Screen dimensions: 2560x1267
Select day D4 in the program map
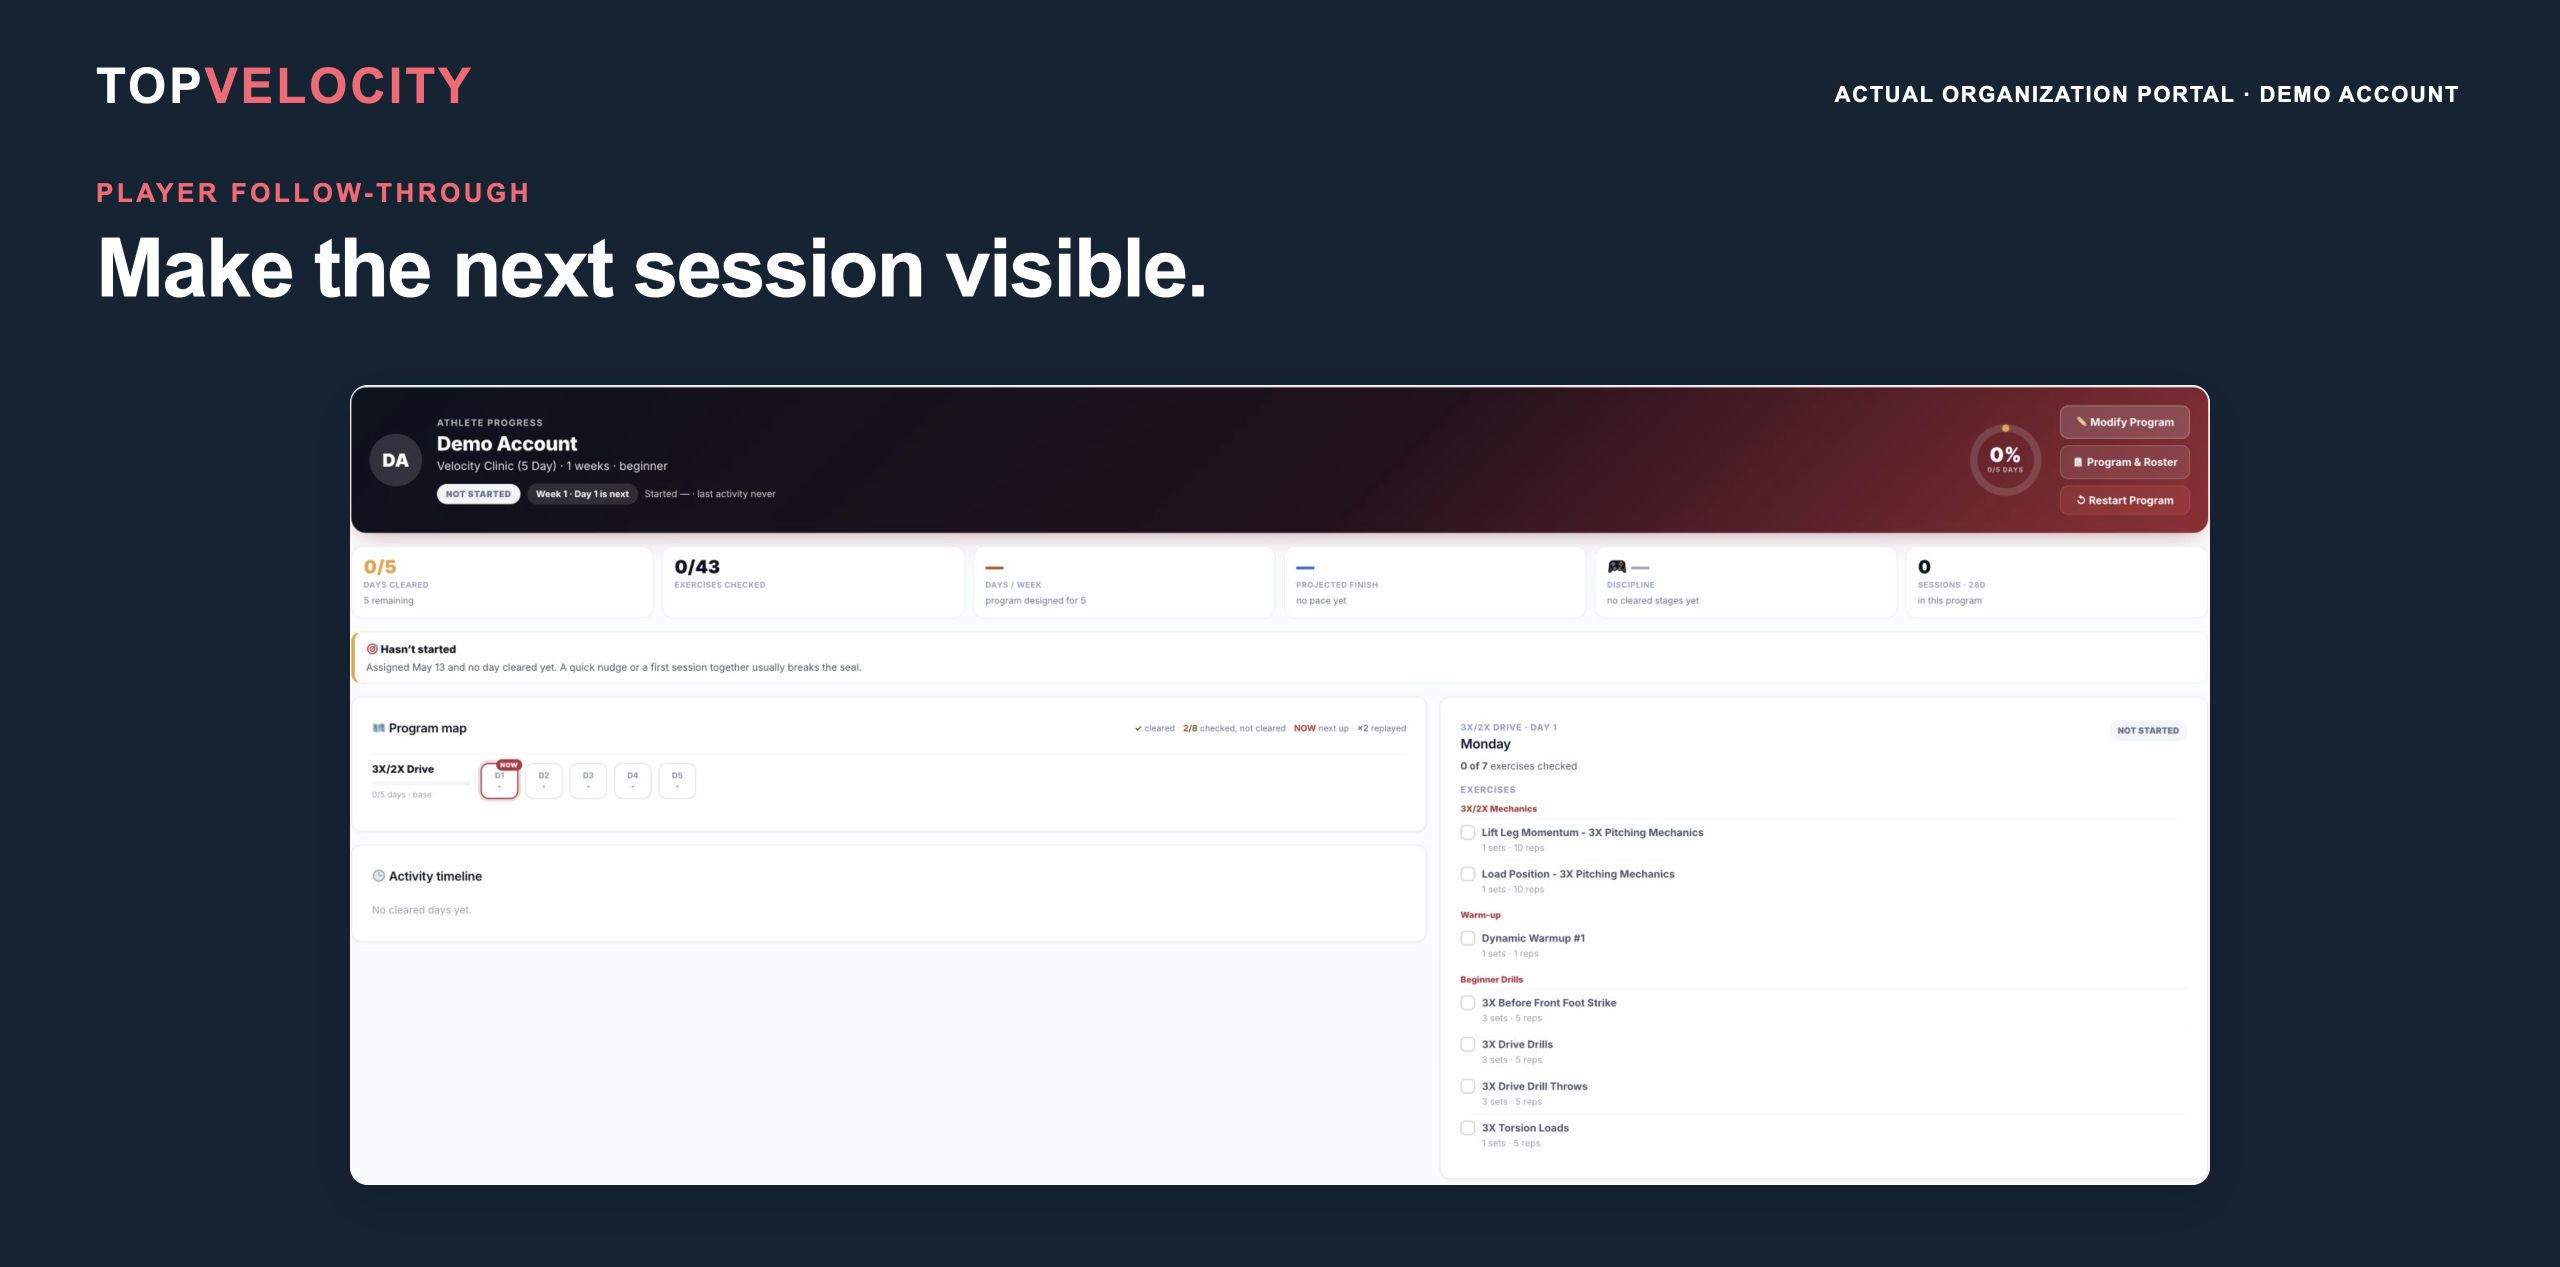tap(633, 780)
